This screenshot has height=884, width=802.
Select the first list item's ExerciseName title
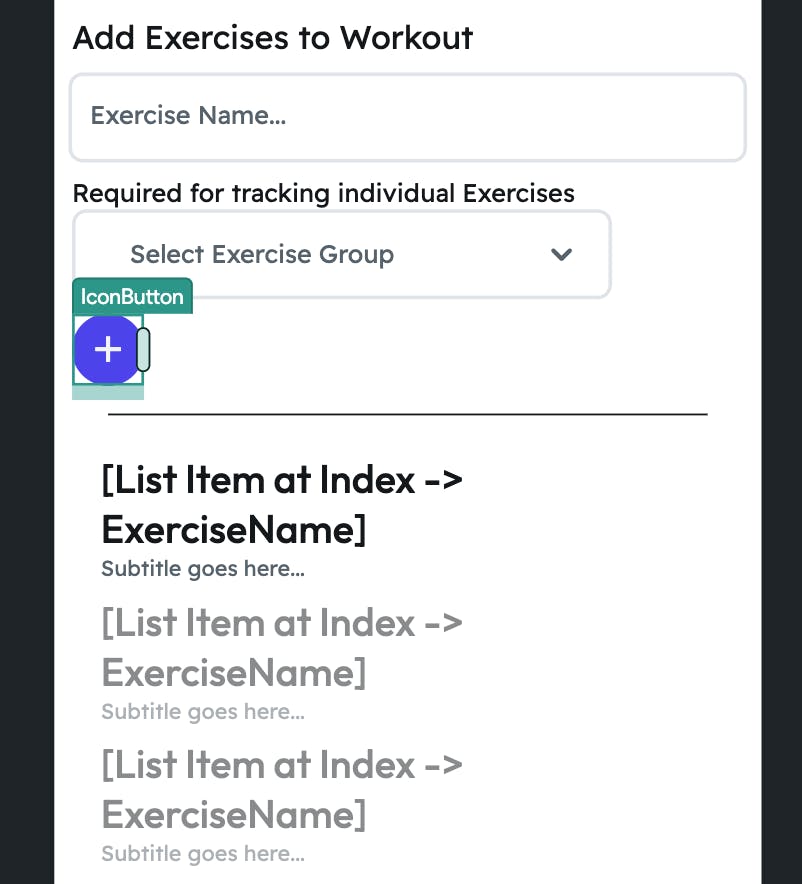(x=282, y=504)
